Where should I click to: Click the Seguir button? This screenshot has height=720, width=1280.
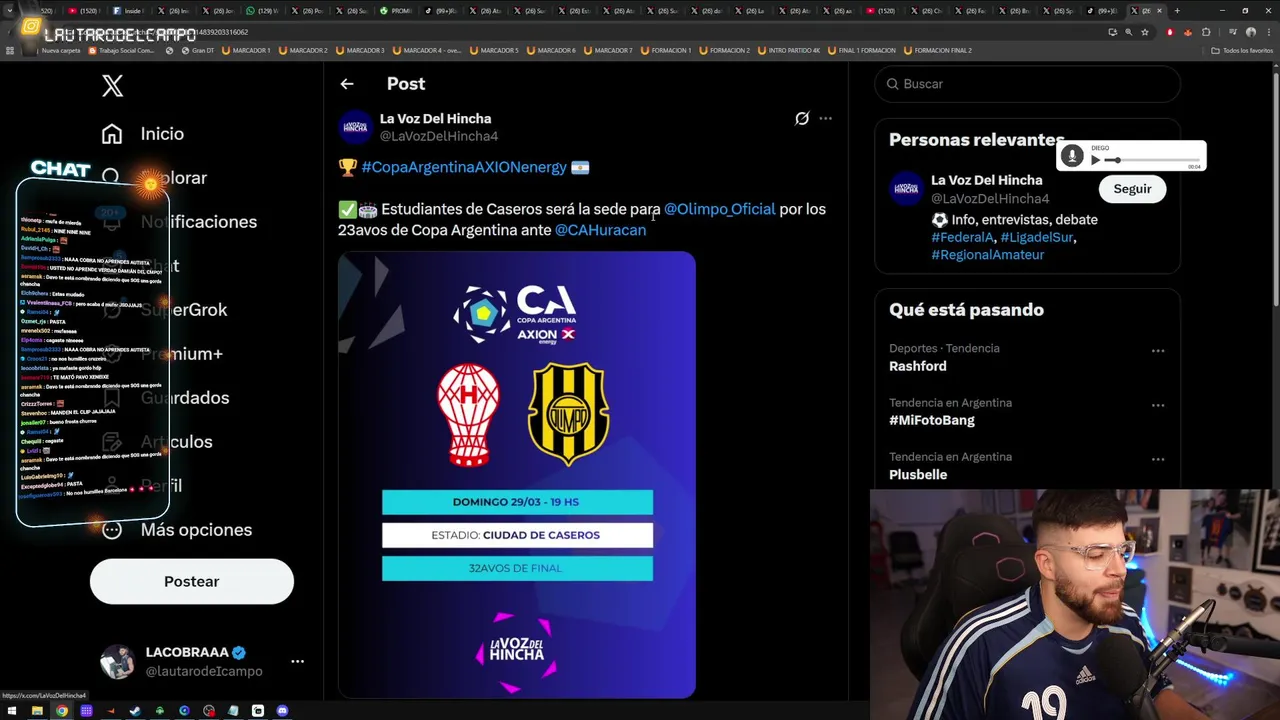(x=1132, y=189)
